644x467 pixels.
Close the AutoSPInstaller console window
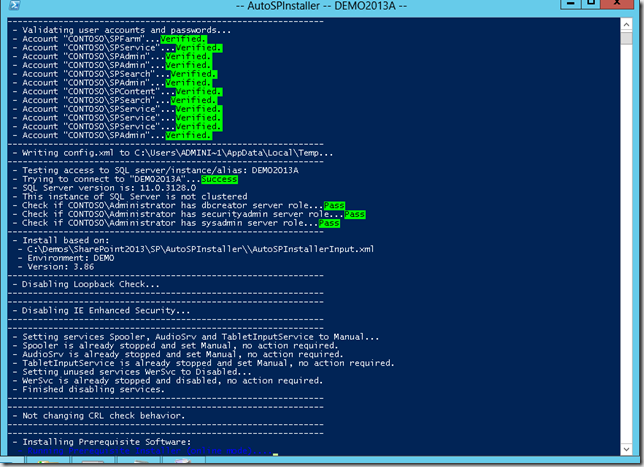[x=617, y=4]
